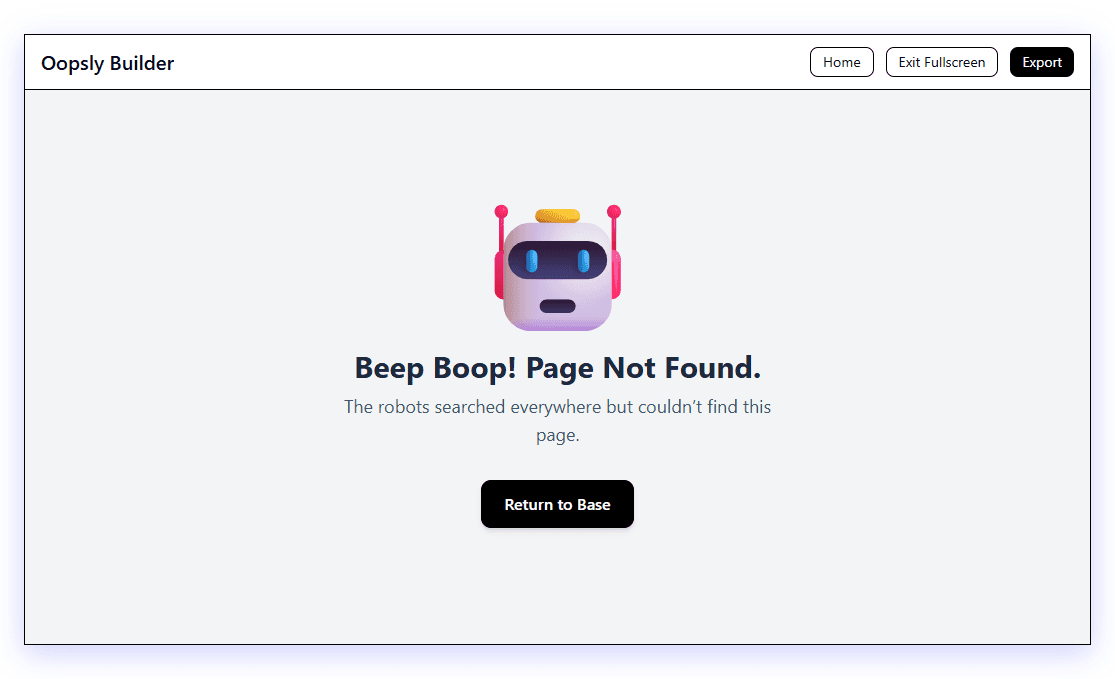Select the 'Page Not Found.' heading words

[644, 368]
